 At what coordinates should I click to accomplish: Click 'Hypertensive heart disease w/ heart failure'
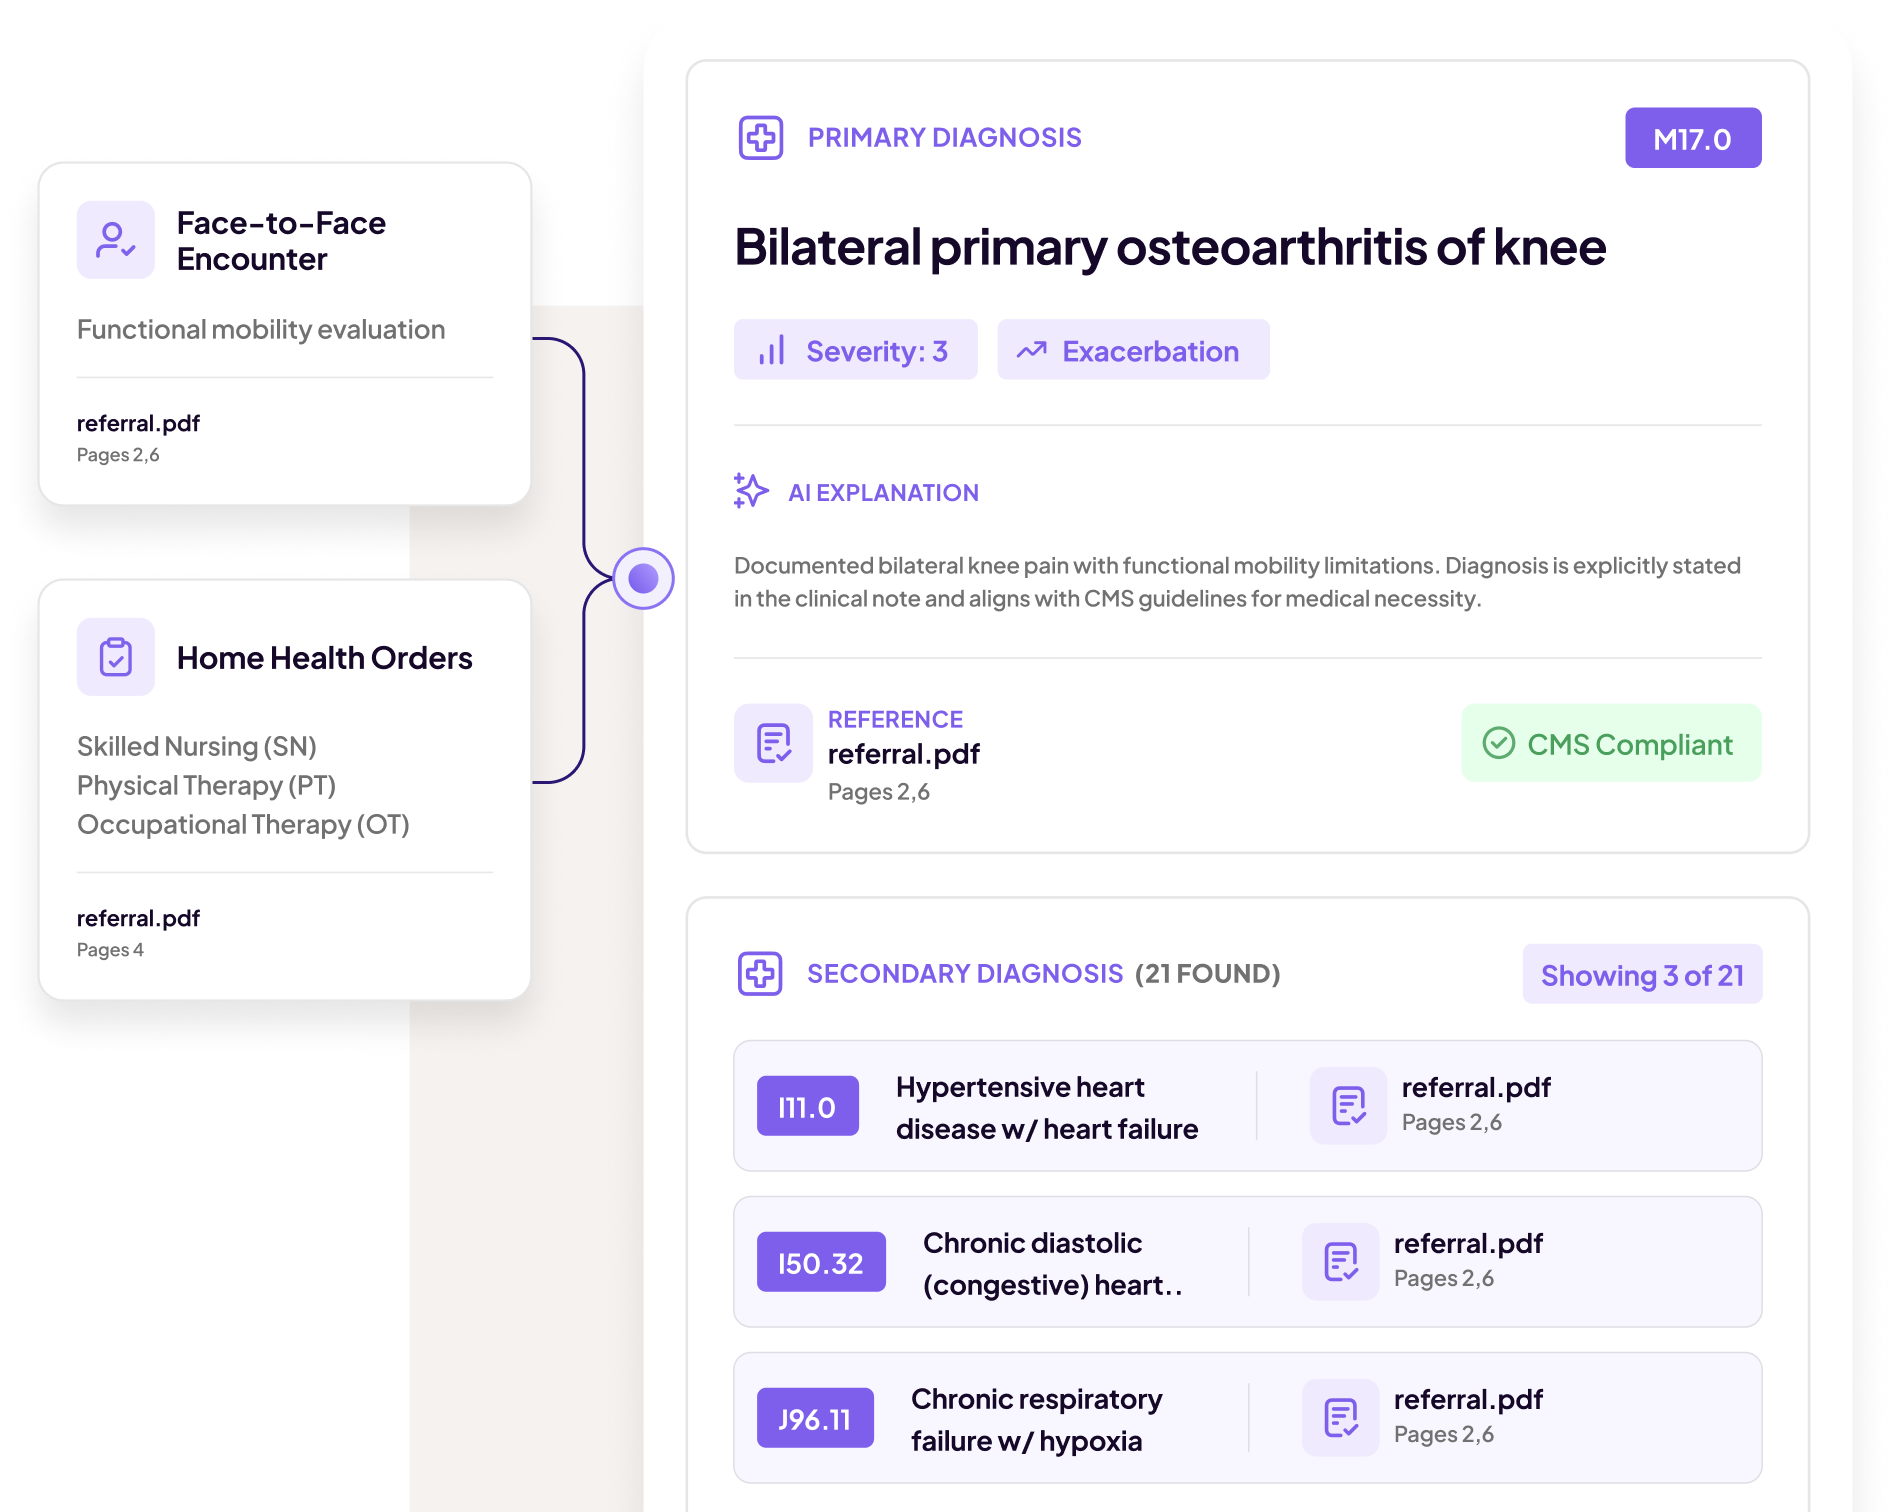click(x=1047, y=1108)
